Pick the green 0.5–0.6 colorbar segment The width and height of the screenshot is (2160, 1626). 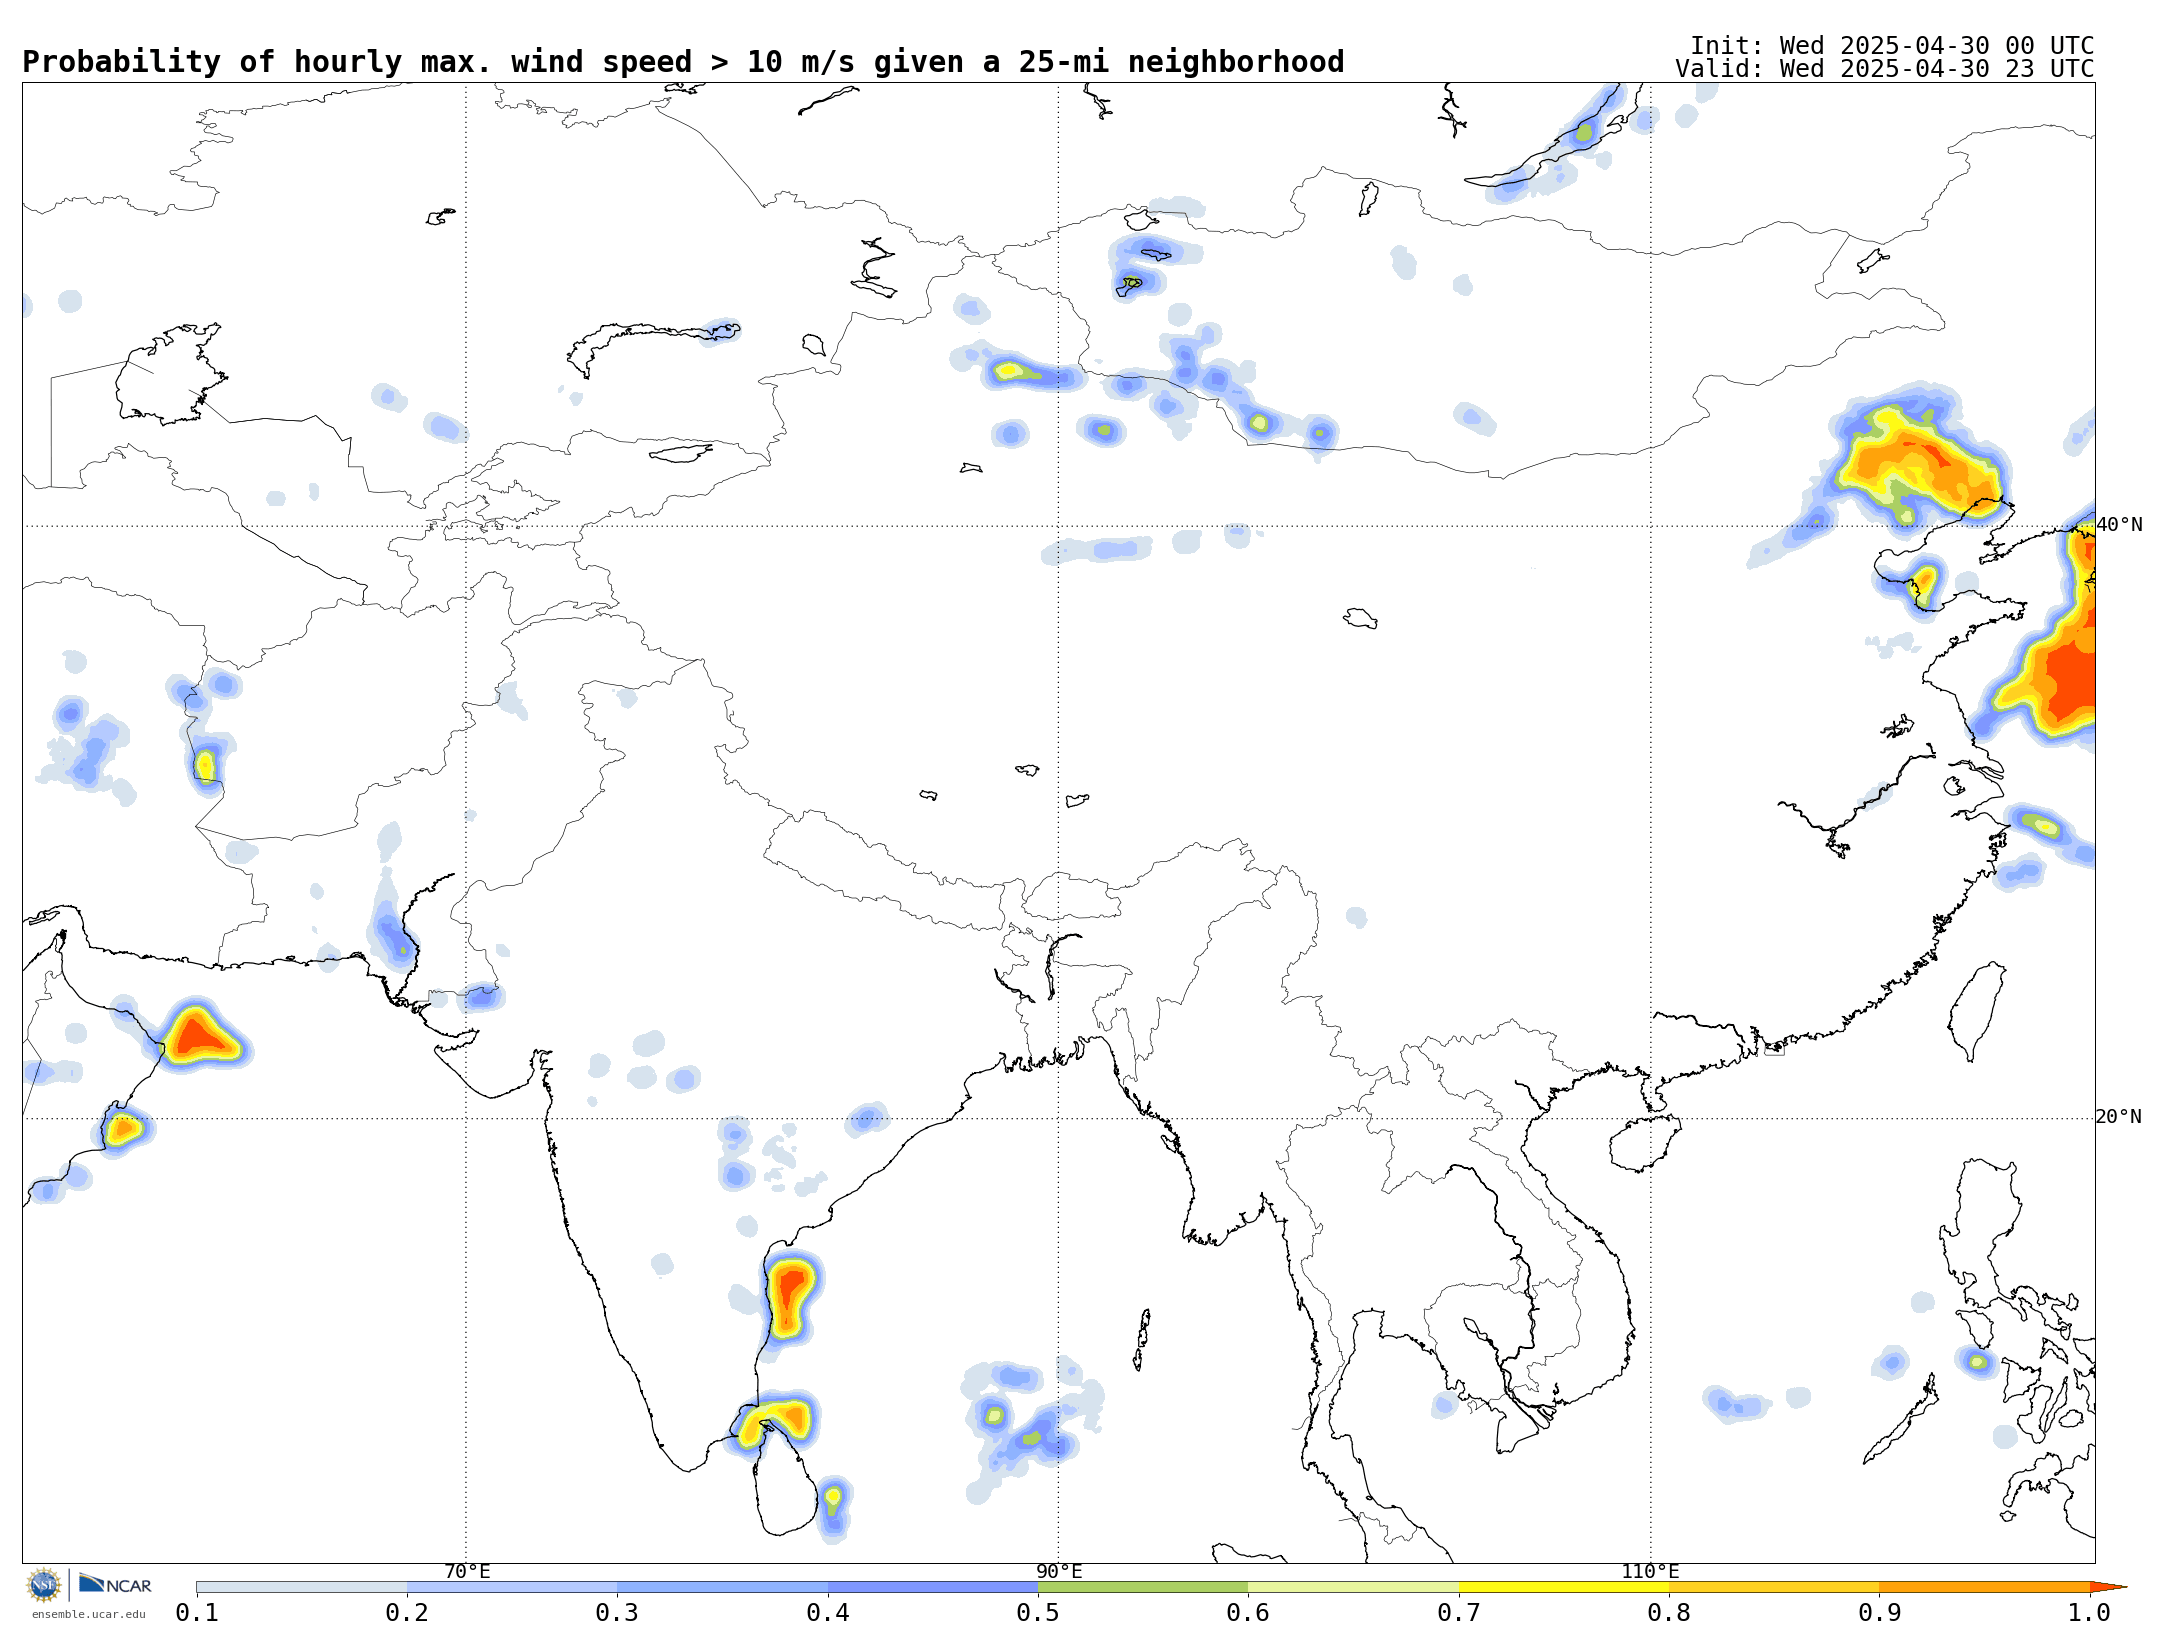[1143, 1587]
